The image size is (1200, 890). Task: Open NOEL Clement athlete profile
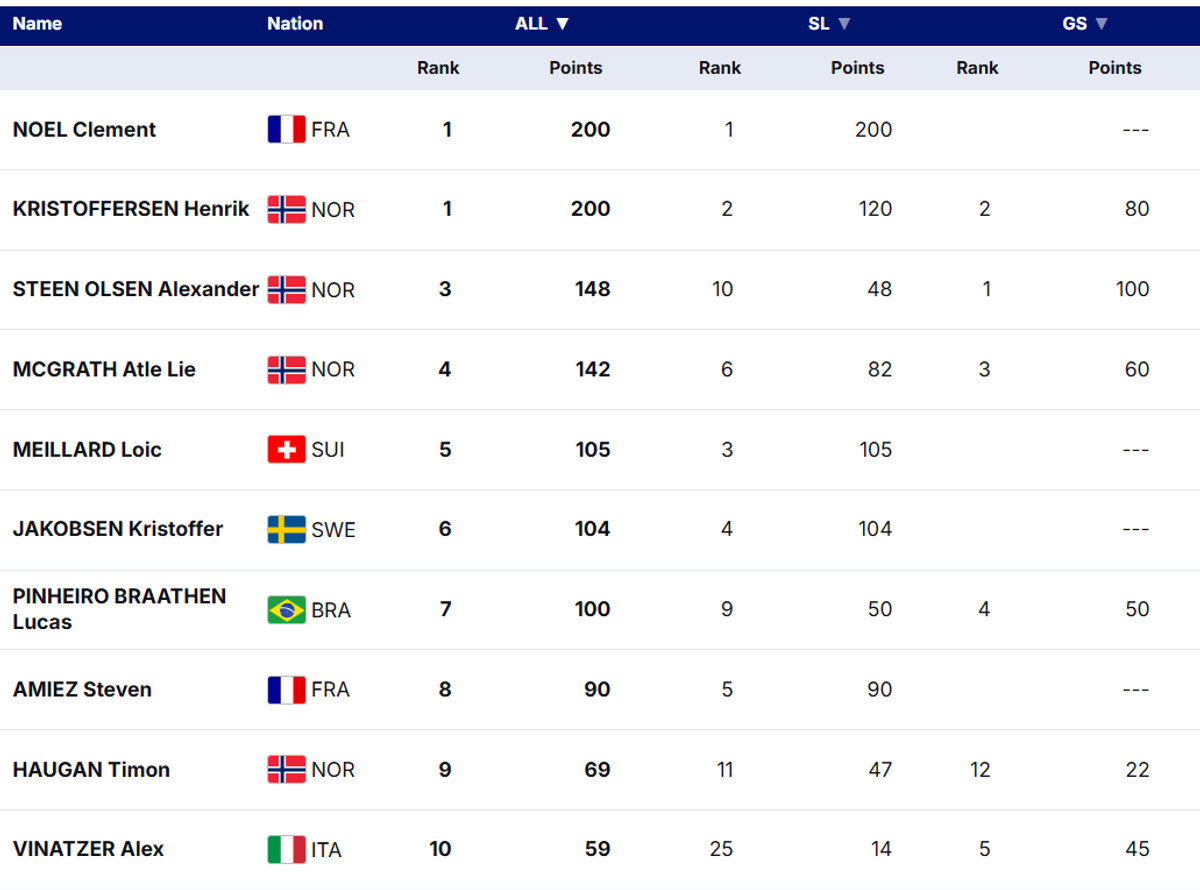[x=84, y=130]
